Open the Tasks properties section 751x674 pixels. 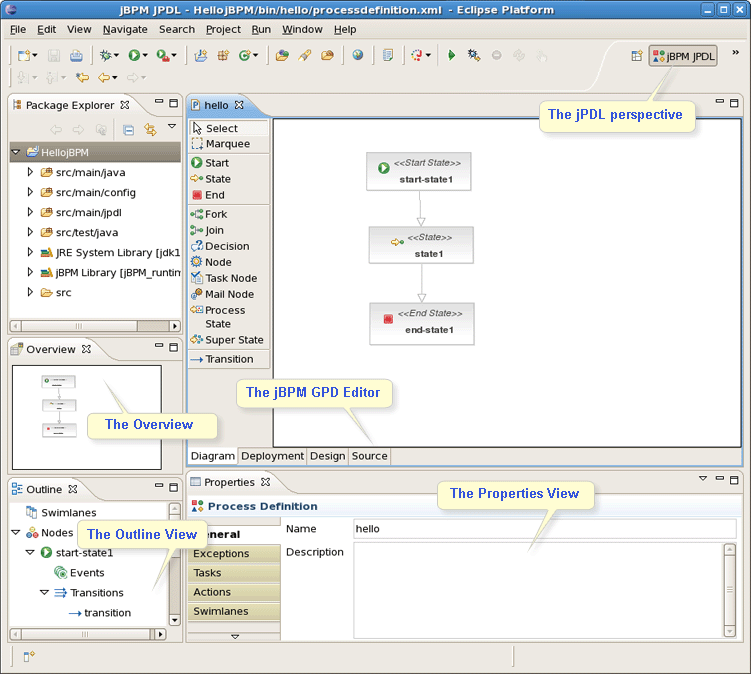(207, 573)
